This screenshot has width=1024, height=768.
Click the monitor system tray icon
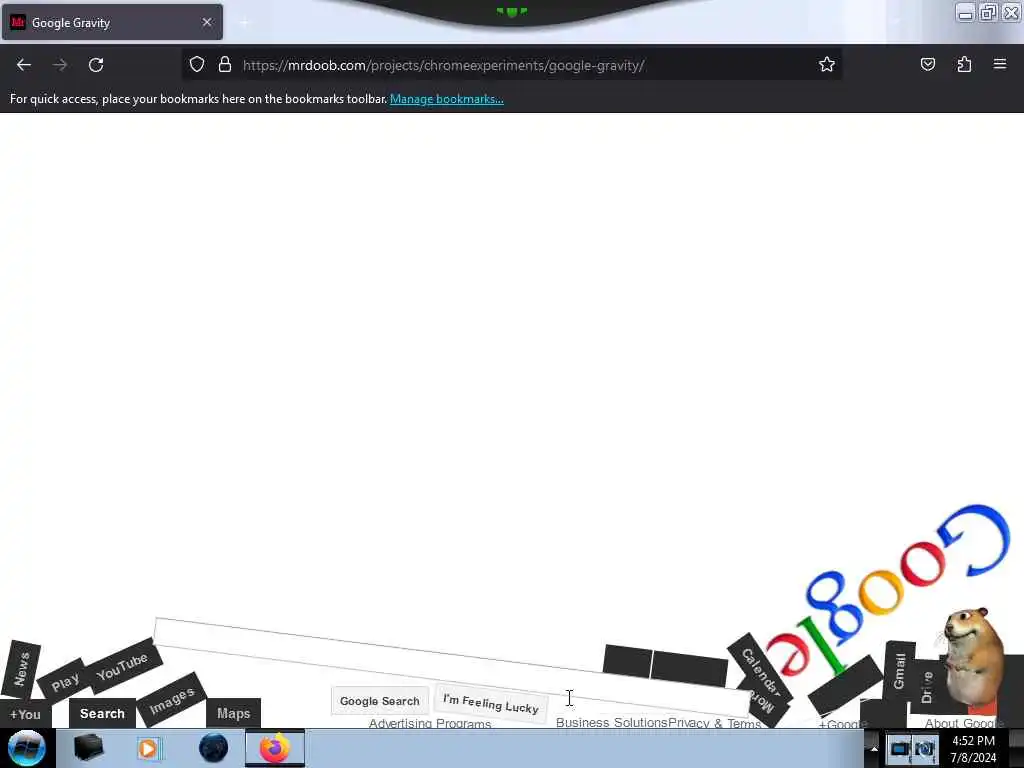tap(899, 748)
